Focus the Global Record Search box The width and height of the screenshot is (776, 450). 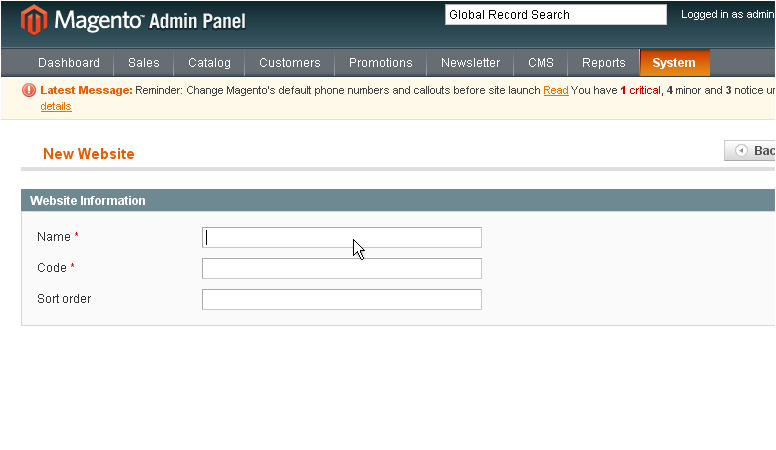pos(556,15)
